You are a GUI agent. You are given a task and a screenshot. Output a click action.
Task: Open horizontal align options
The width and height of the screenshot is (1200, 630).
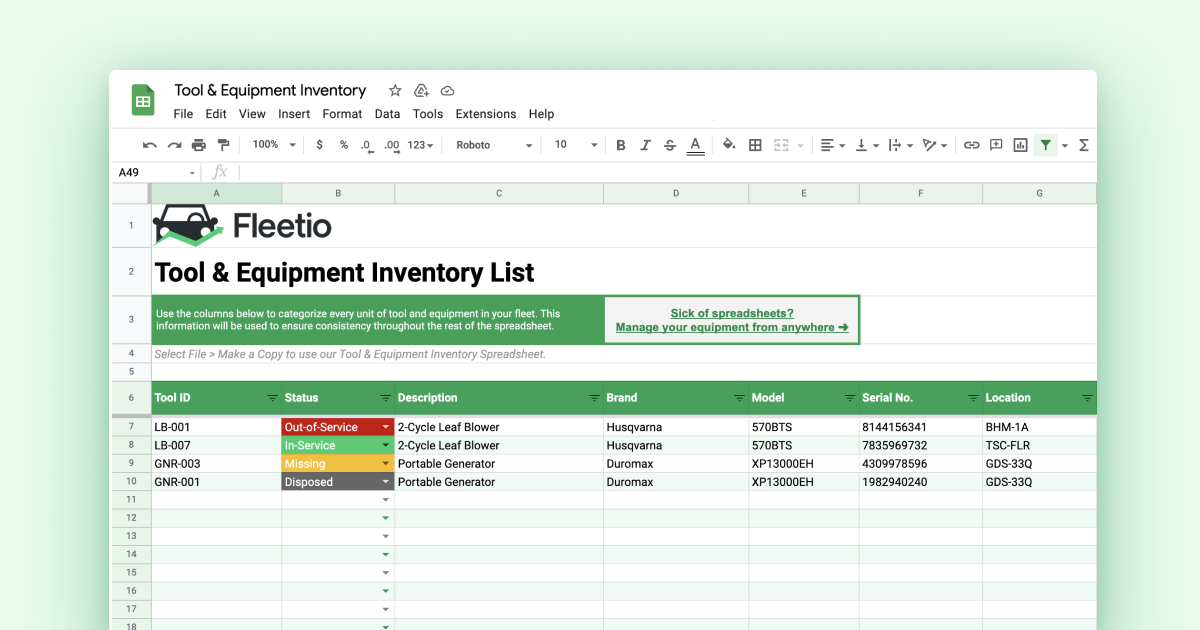pos(832,145)
